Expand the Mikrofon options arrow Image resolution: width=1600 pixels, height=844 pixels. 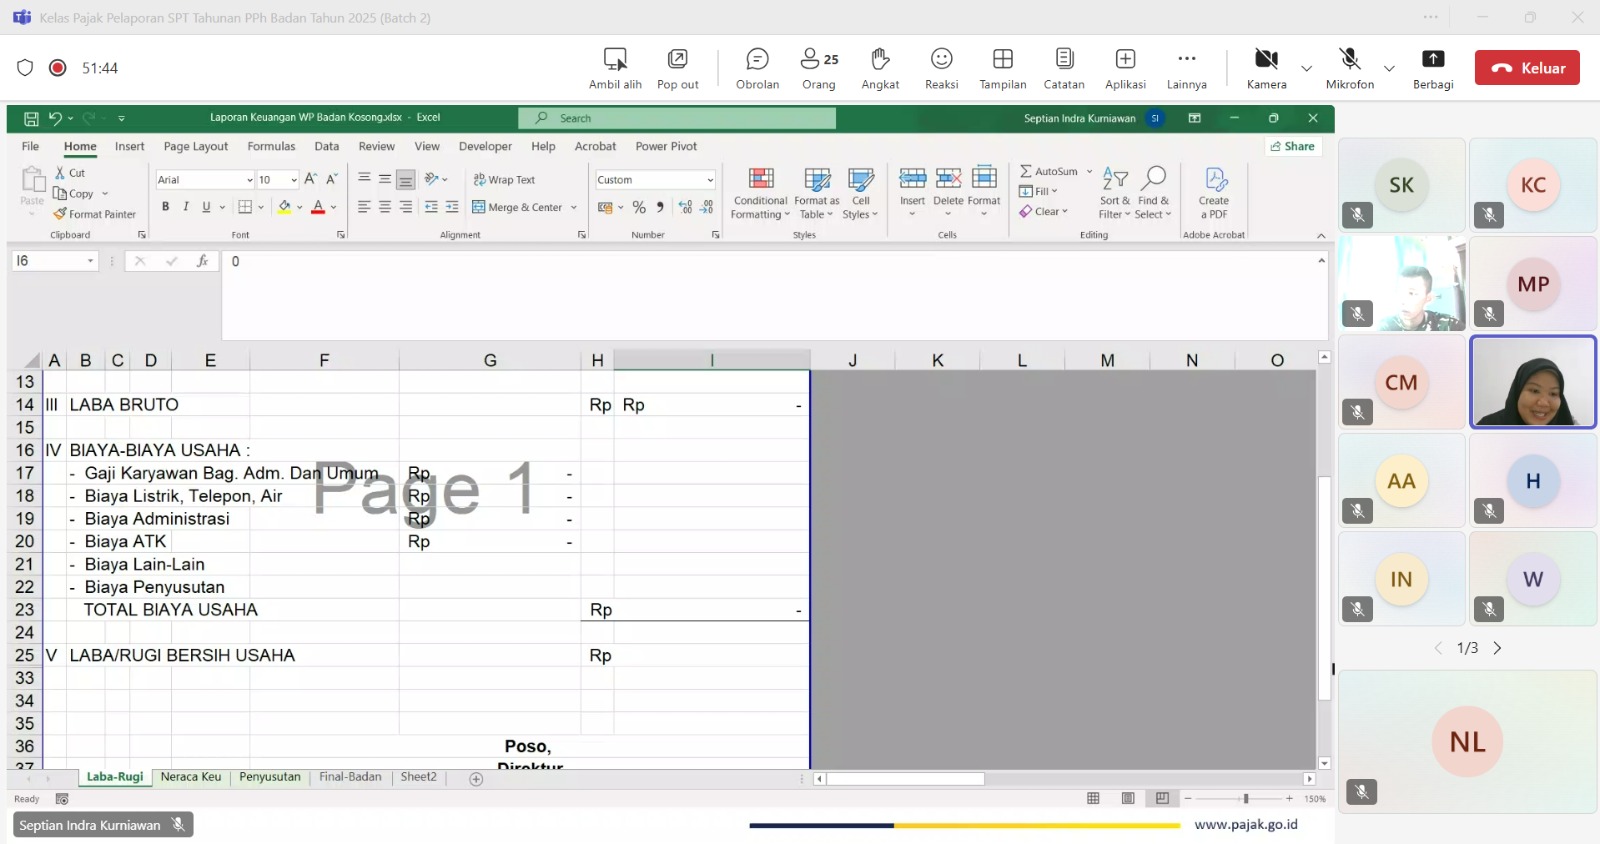pos(1389,69)
